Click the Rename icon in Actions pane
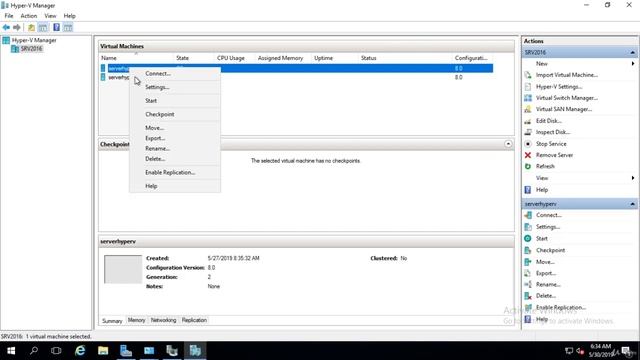The image size is (640, 360). [528, 284]
